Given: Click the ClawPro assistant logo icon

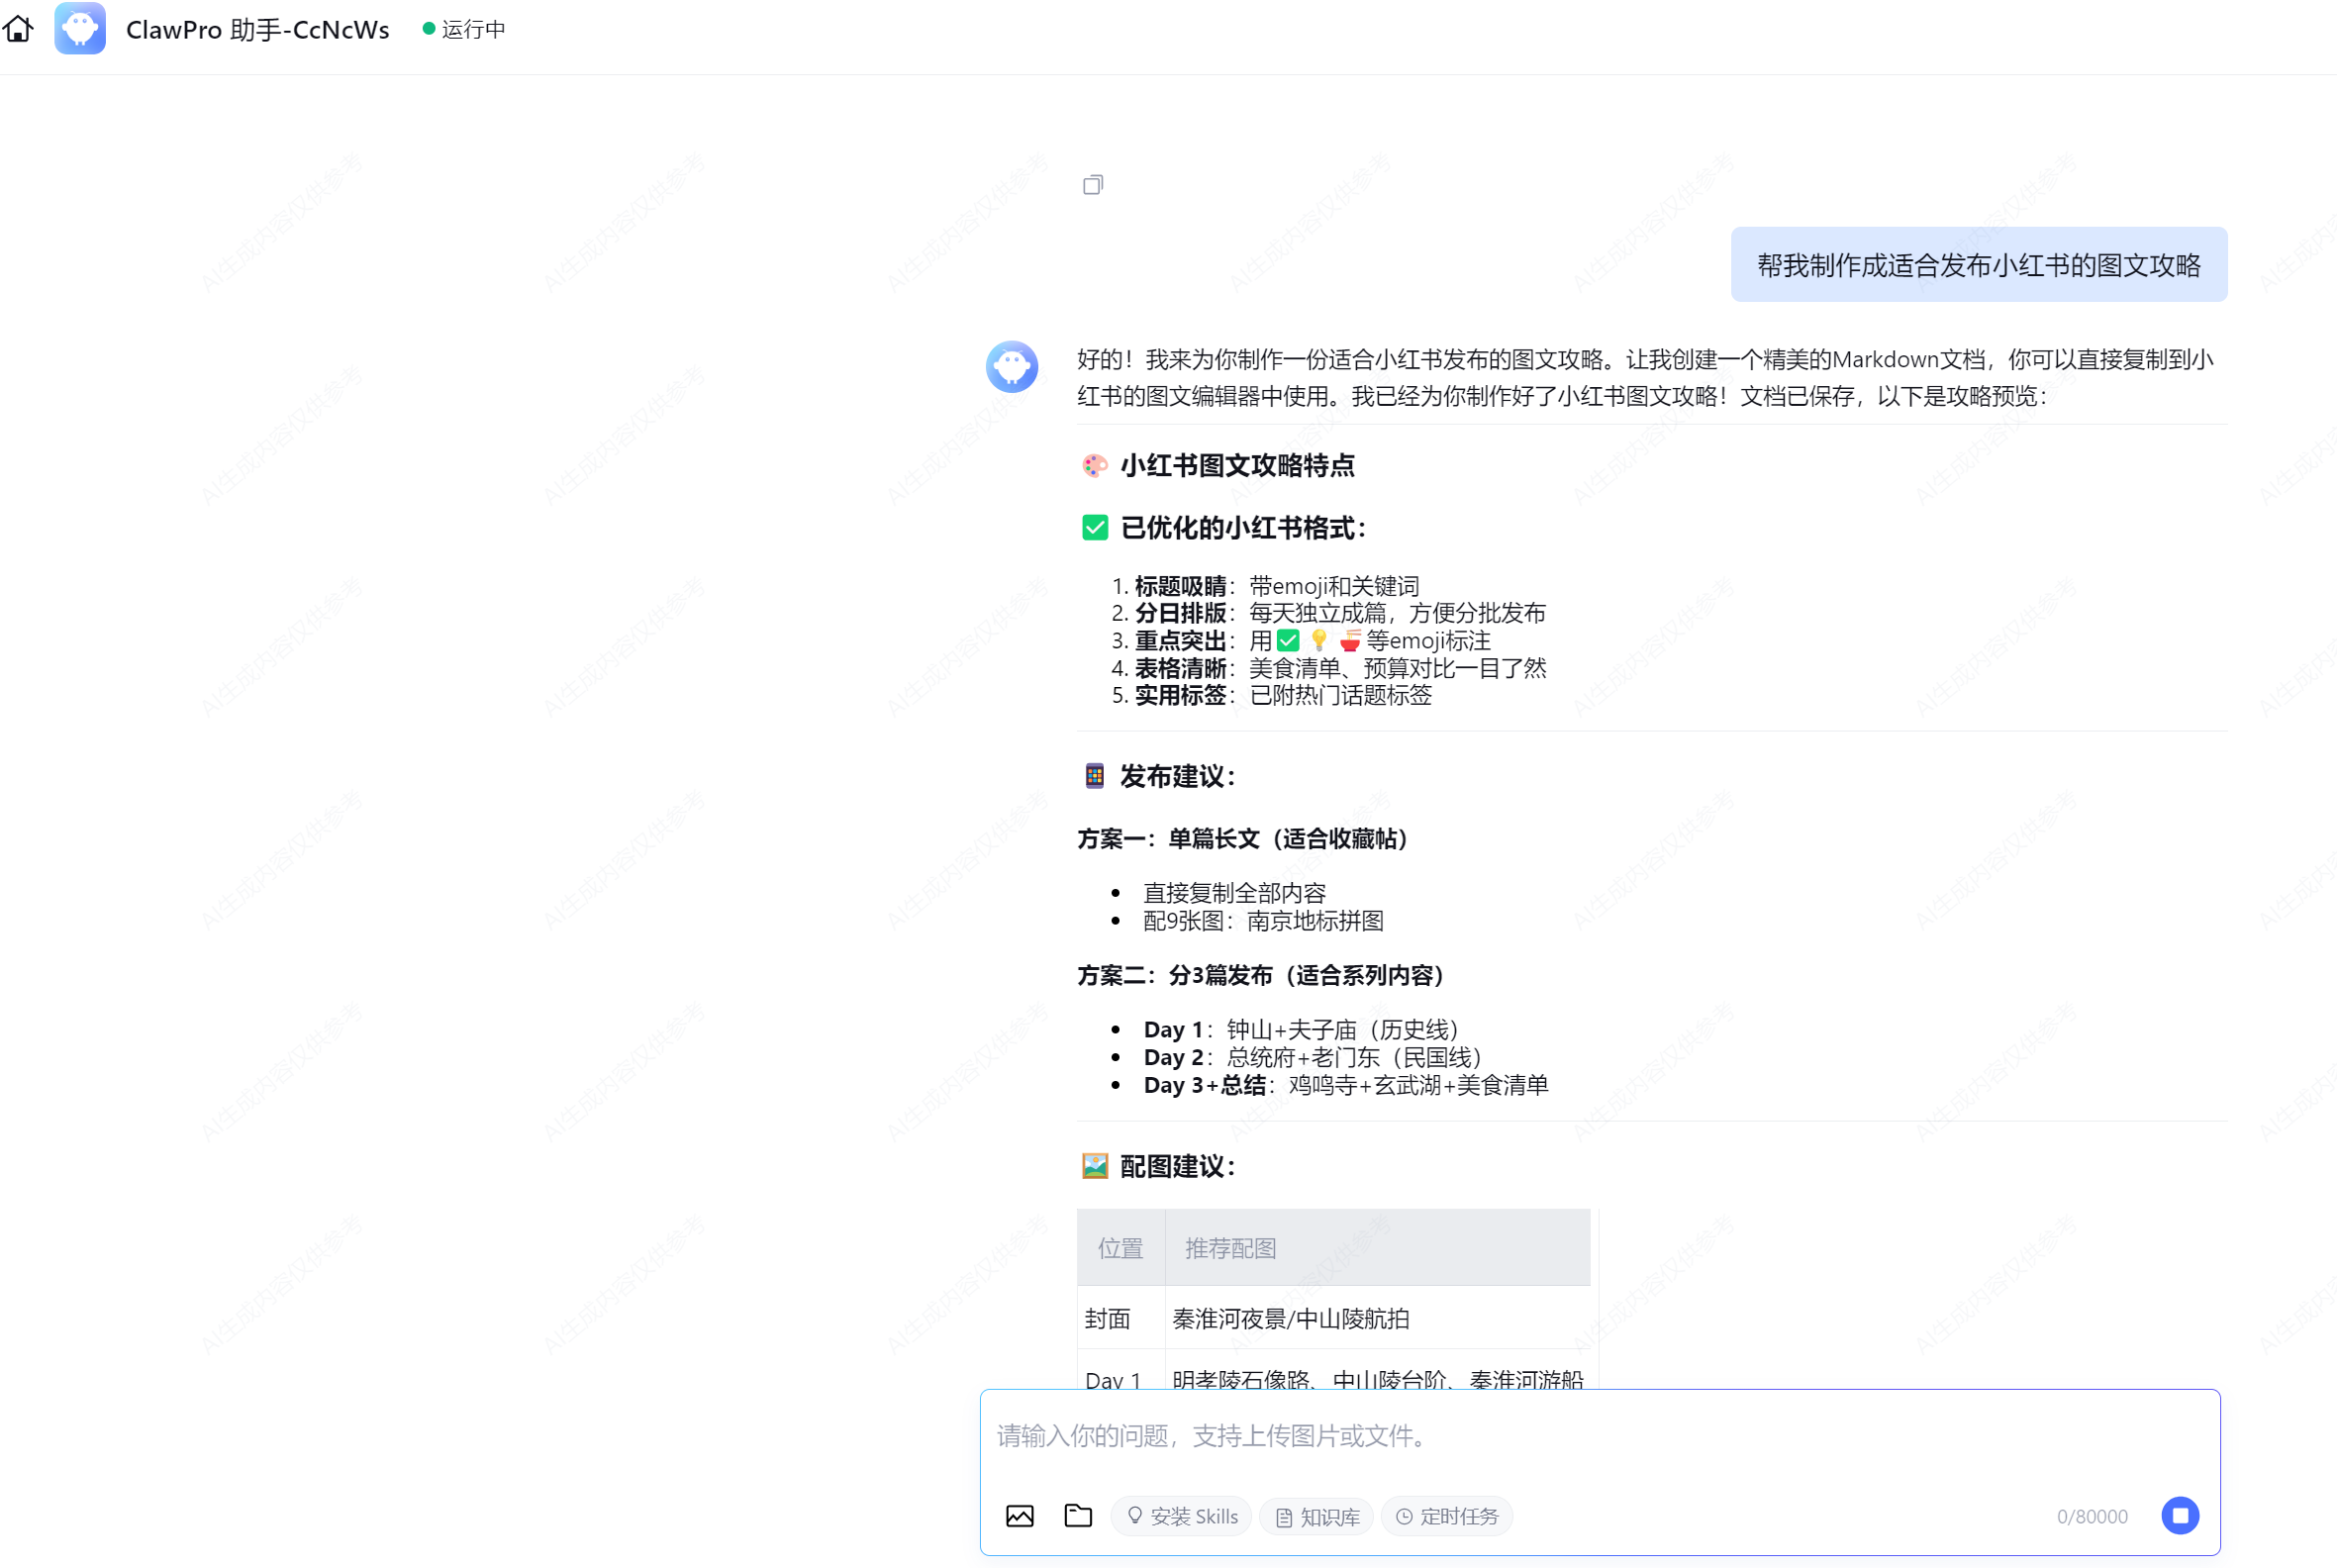Looking at the screenshot, I should click(80, 29).
